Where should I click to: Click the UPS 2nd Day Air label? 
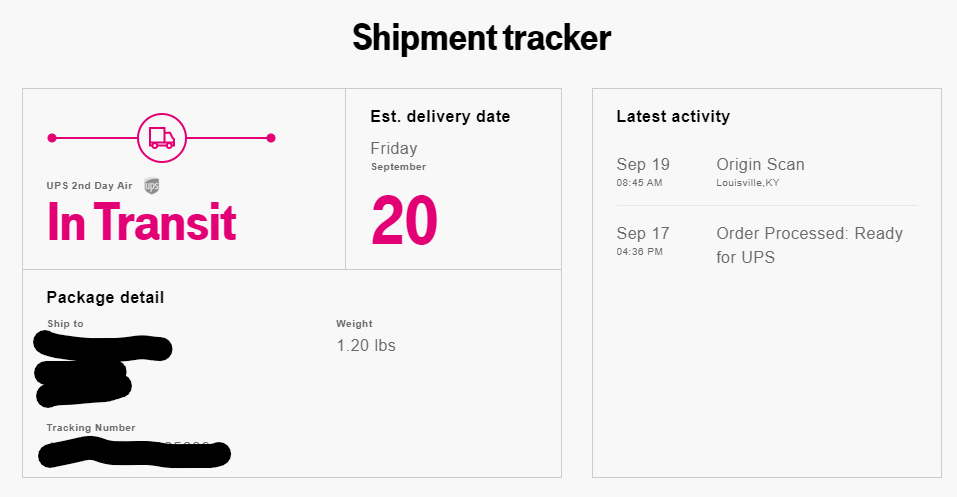[x=90, y=186]
